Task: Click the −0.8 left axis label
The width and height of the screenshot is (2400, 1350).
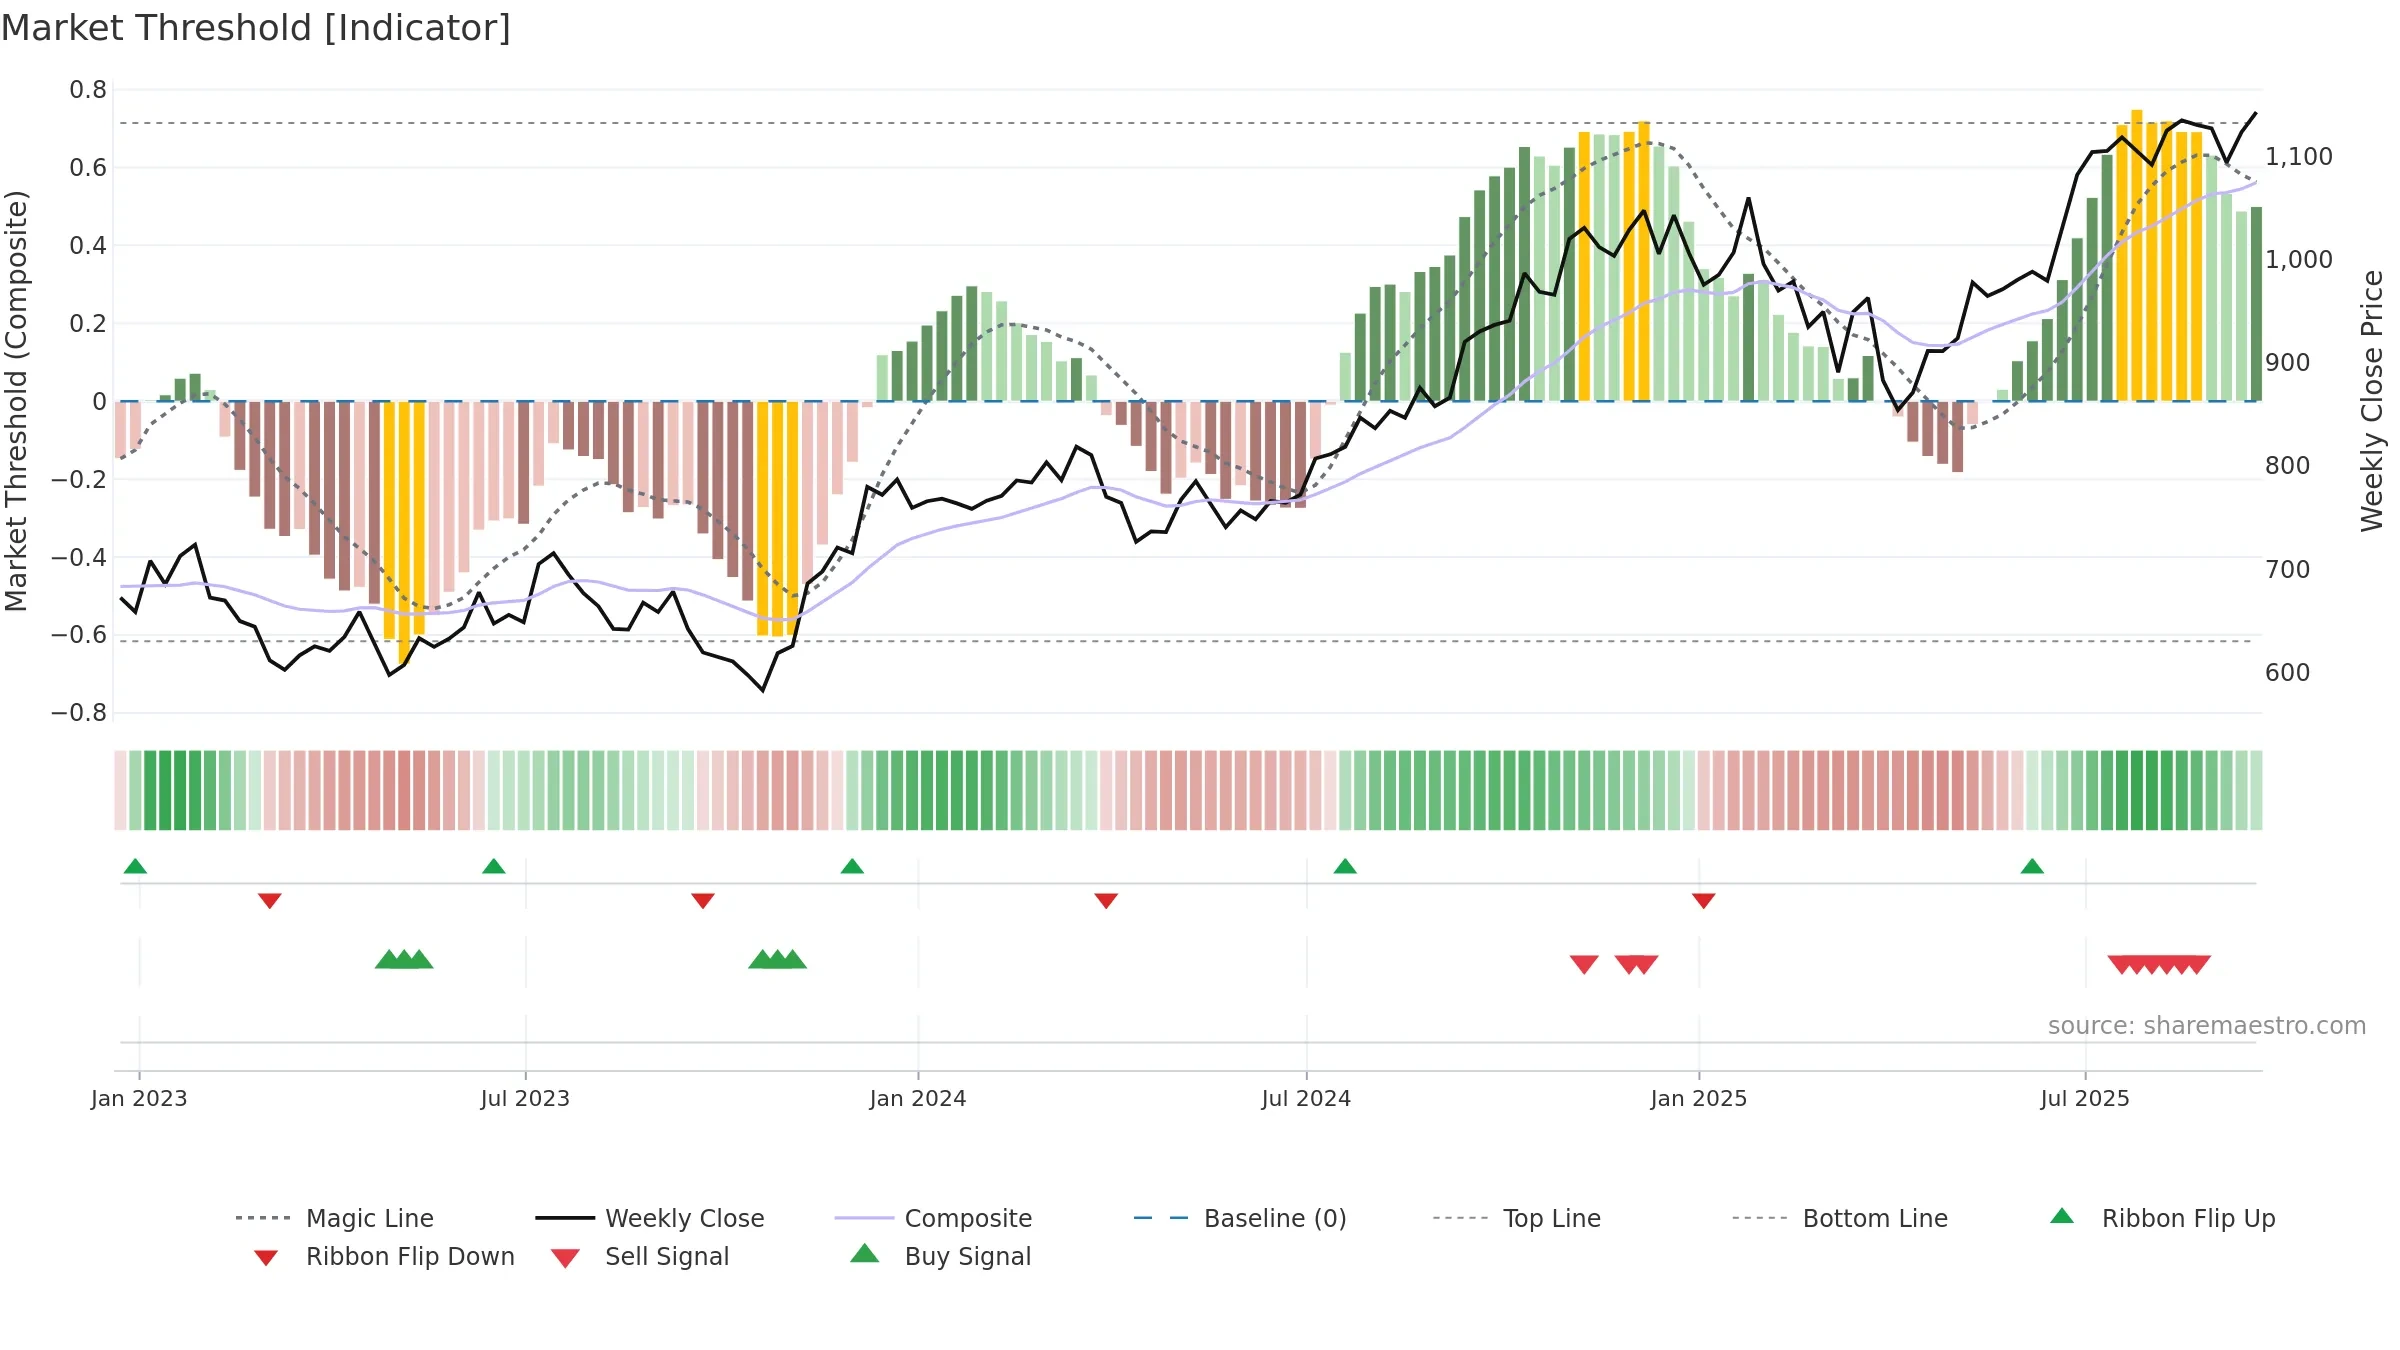Action: click(x=79, y=713)
